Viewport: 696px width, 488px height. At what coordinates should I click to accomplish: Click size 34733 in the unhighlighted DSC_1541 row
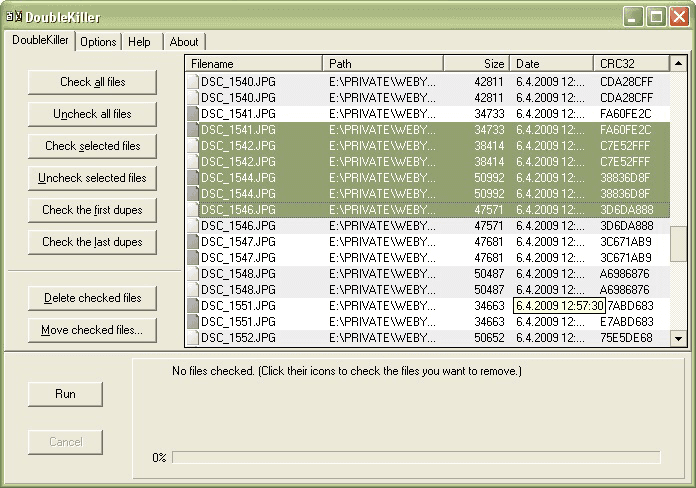click(x=489, y=114)
